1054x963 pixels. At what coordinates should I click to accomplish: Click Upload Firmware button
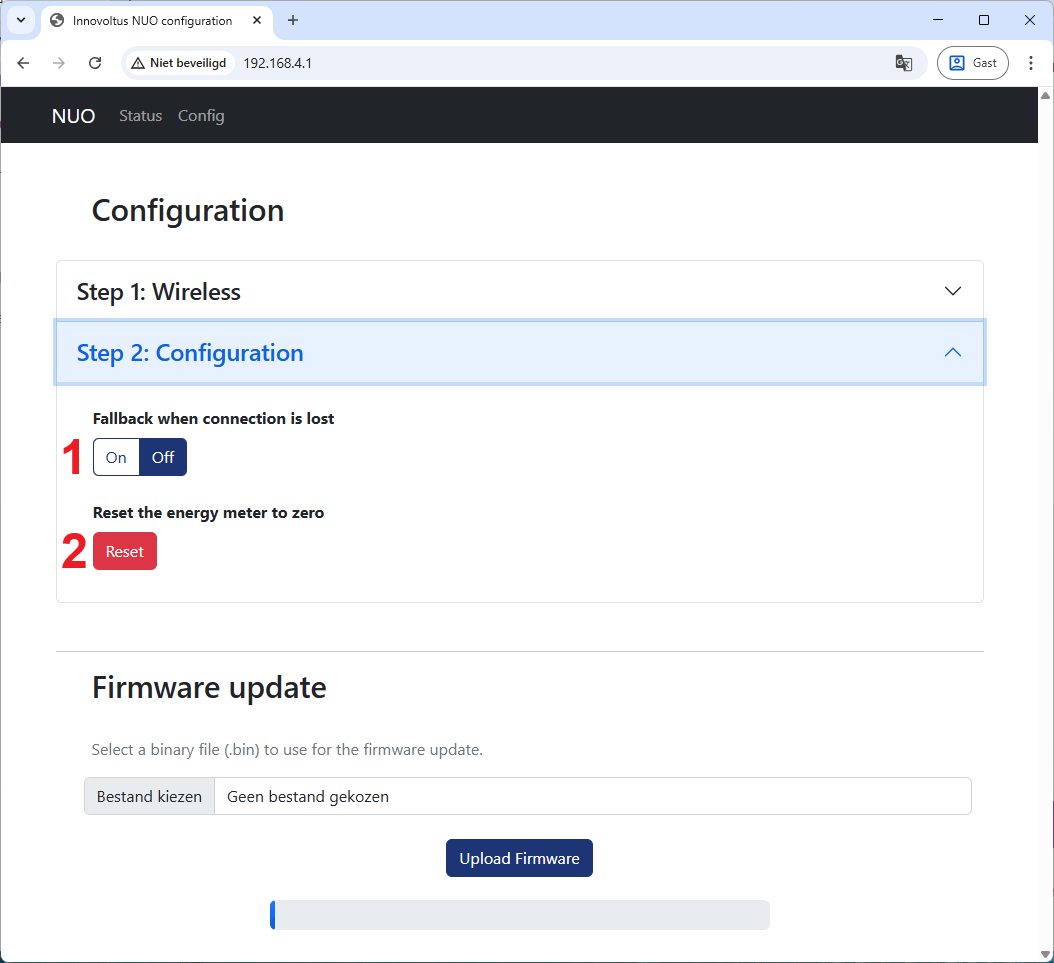tap(519, 858)
